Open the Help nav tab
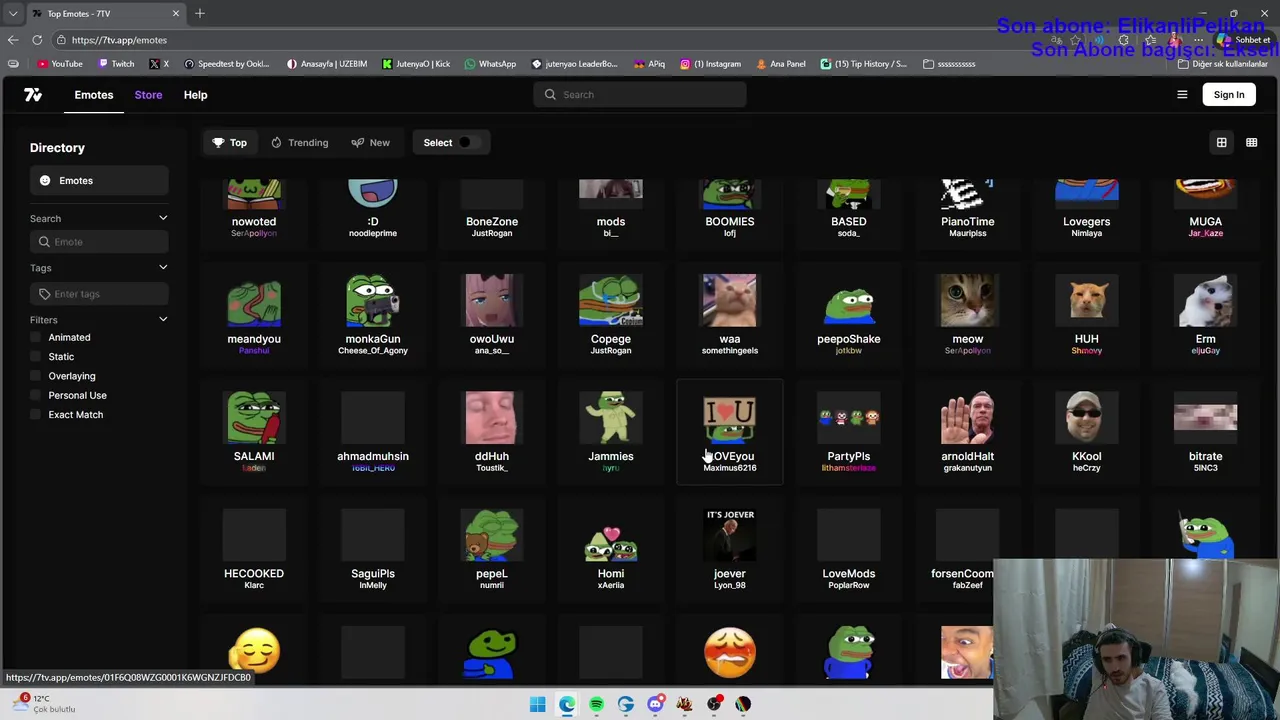Image resolution: width=1280 pixels, height=720 pixels. pos(195,95)
